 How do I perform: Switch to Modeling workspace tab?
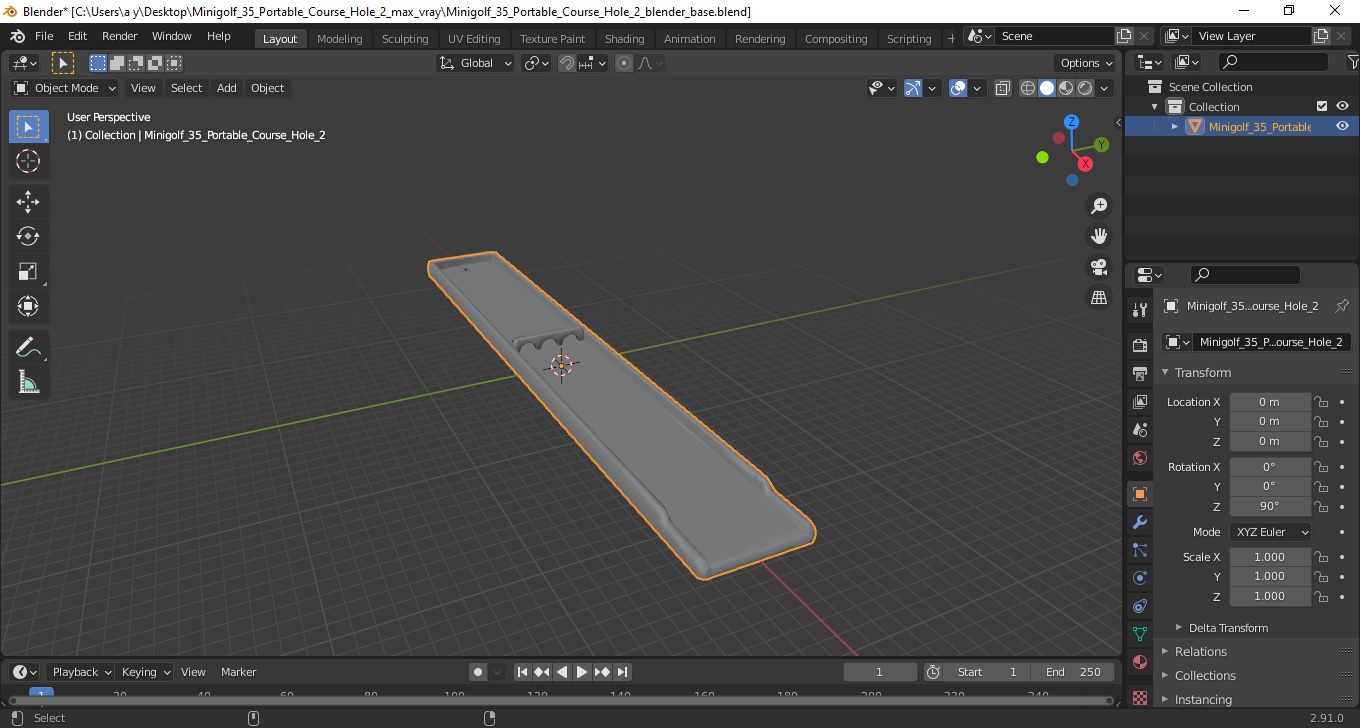click(x=339, y=38)
